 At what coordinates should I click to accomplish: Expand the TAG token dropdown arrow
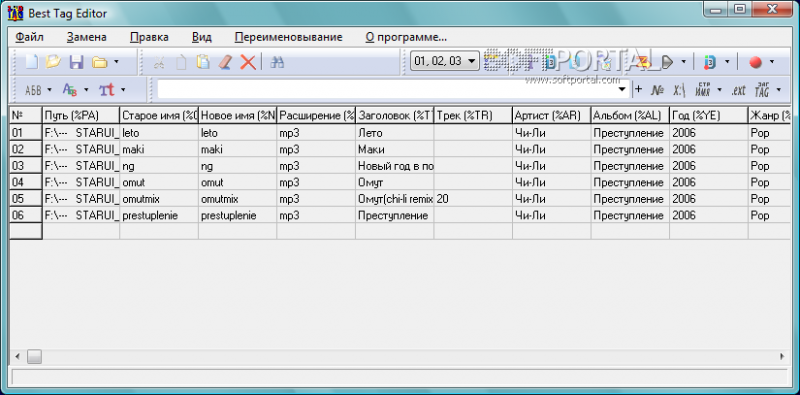779,90
